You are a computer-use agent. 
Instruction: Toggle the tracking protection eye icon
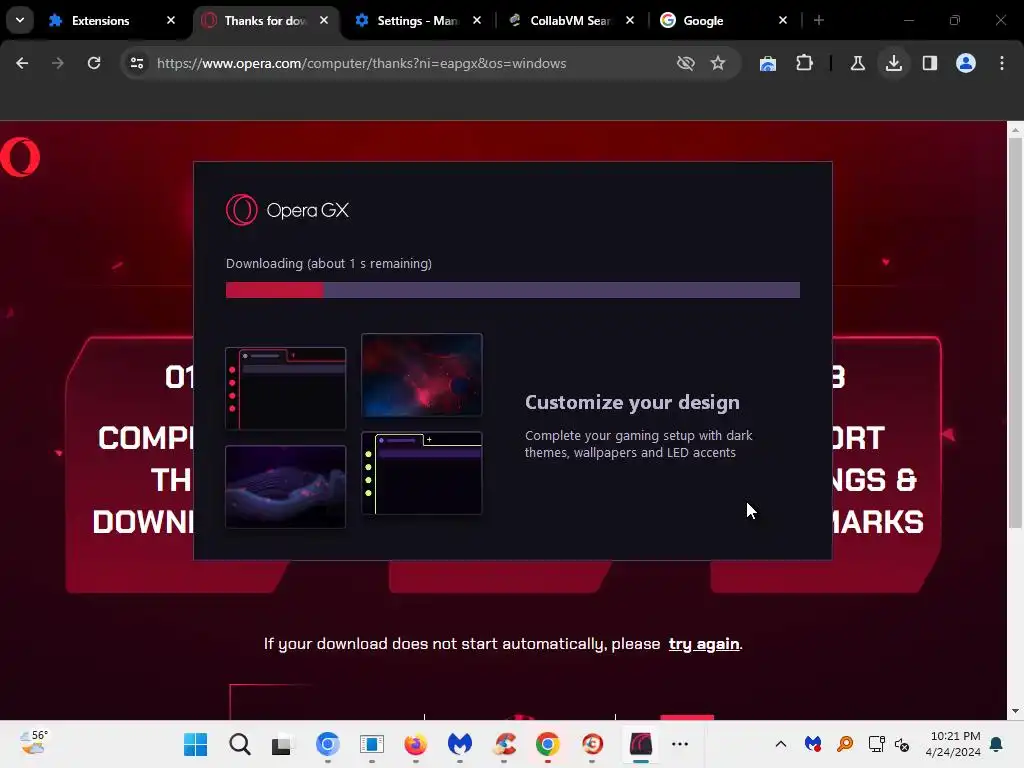[x=685, y=63]
